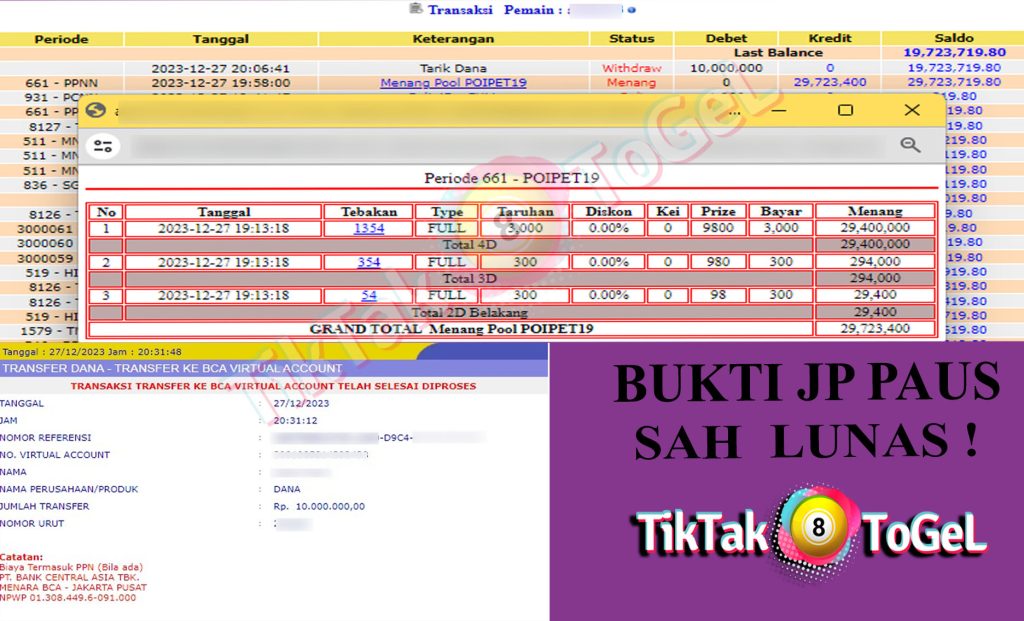Minimize the POIPET19 popup window
Screen dimensions: 1024x621
pyautogui.click(x=778, y=110)
